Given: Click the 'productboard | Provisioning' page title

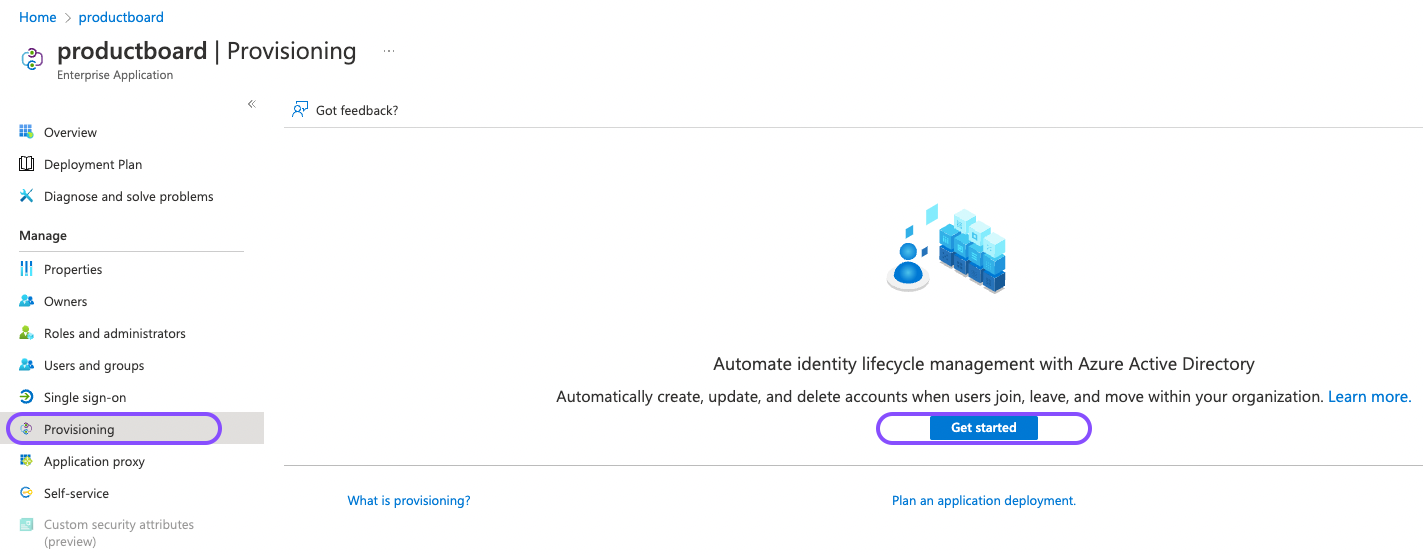Looking at the screenshot, I should 207,51.
